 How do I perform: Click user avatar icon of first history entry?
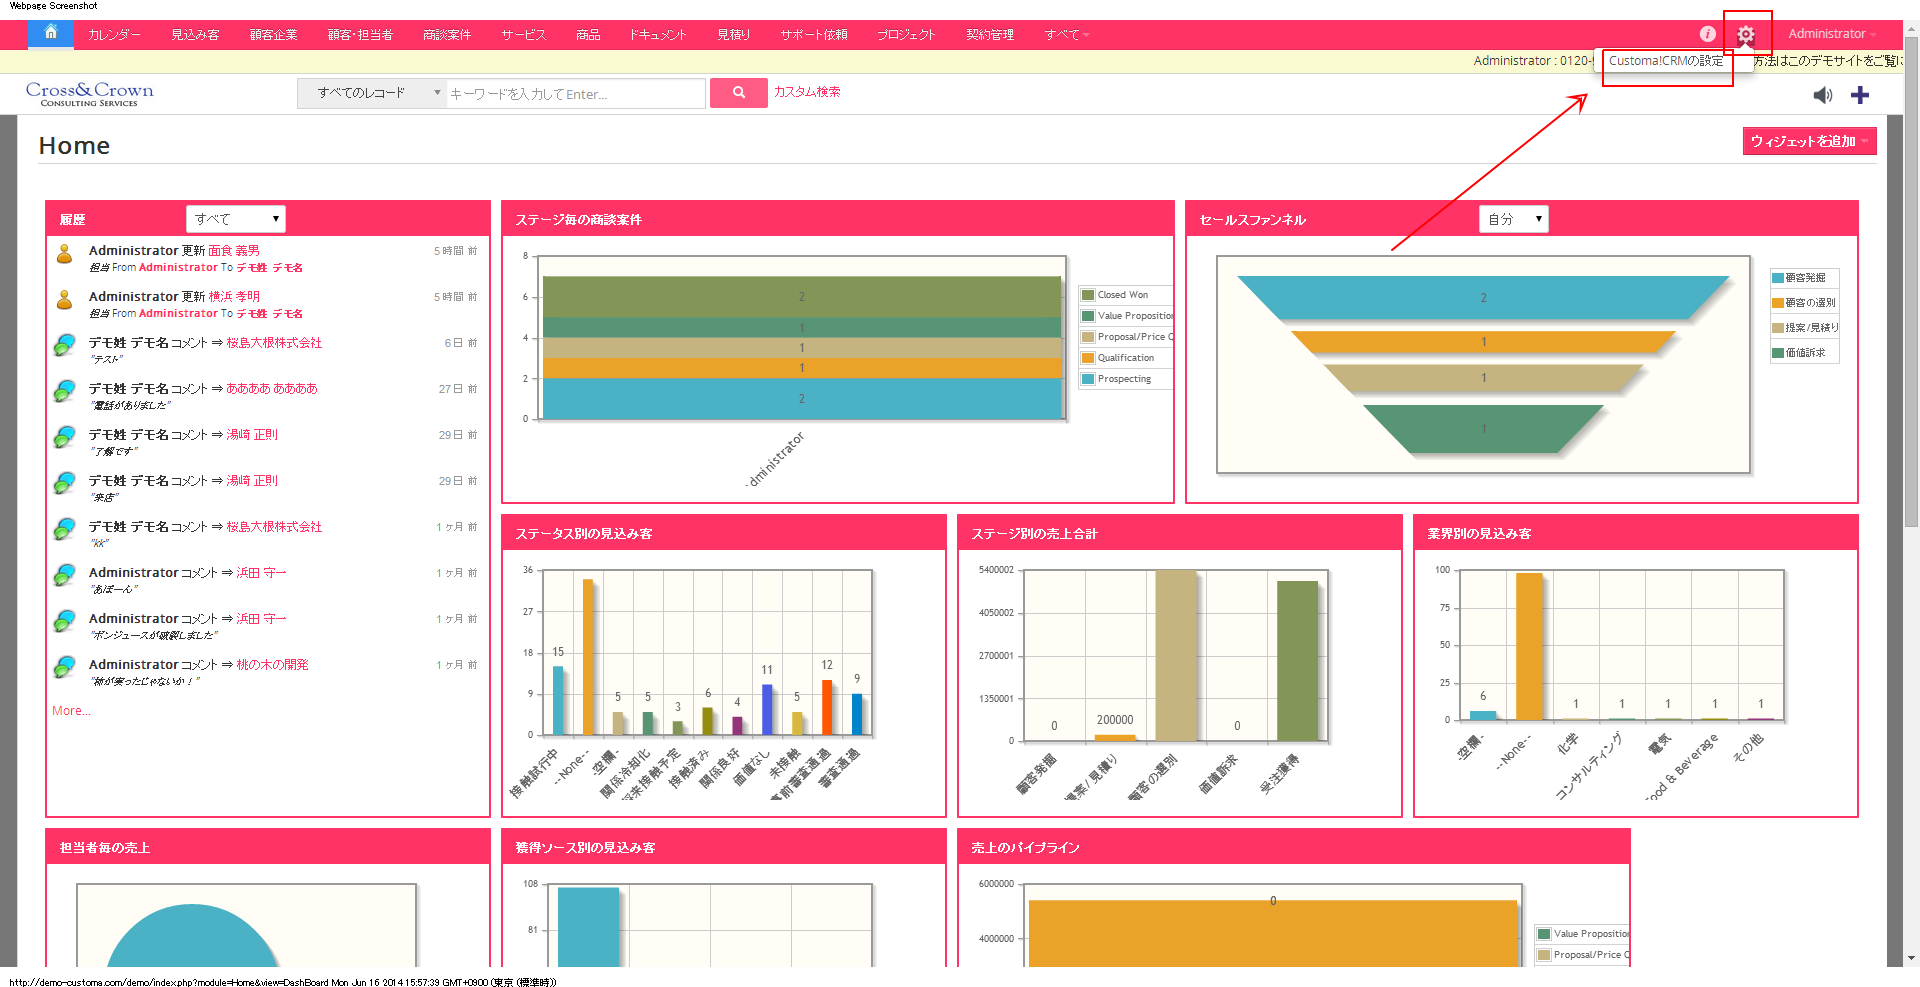(65, 254)
